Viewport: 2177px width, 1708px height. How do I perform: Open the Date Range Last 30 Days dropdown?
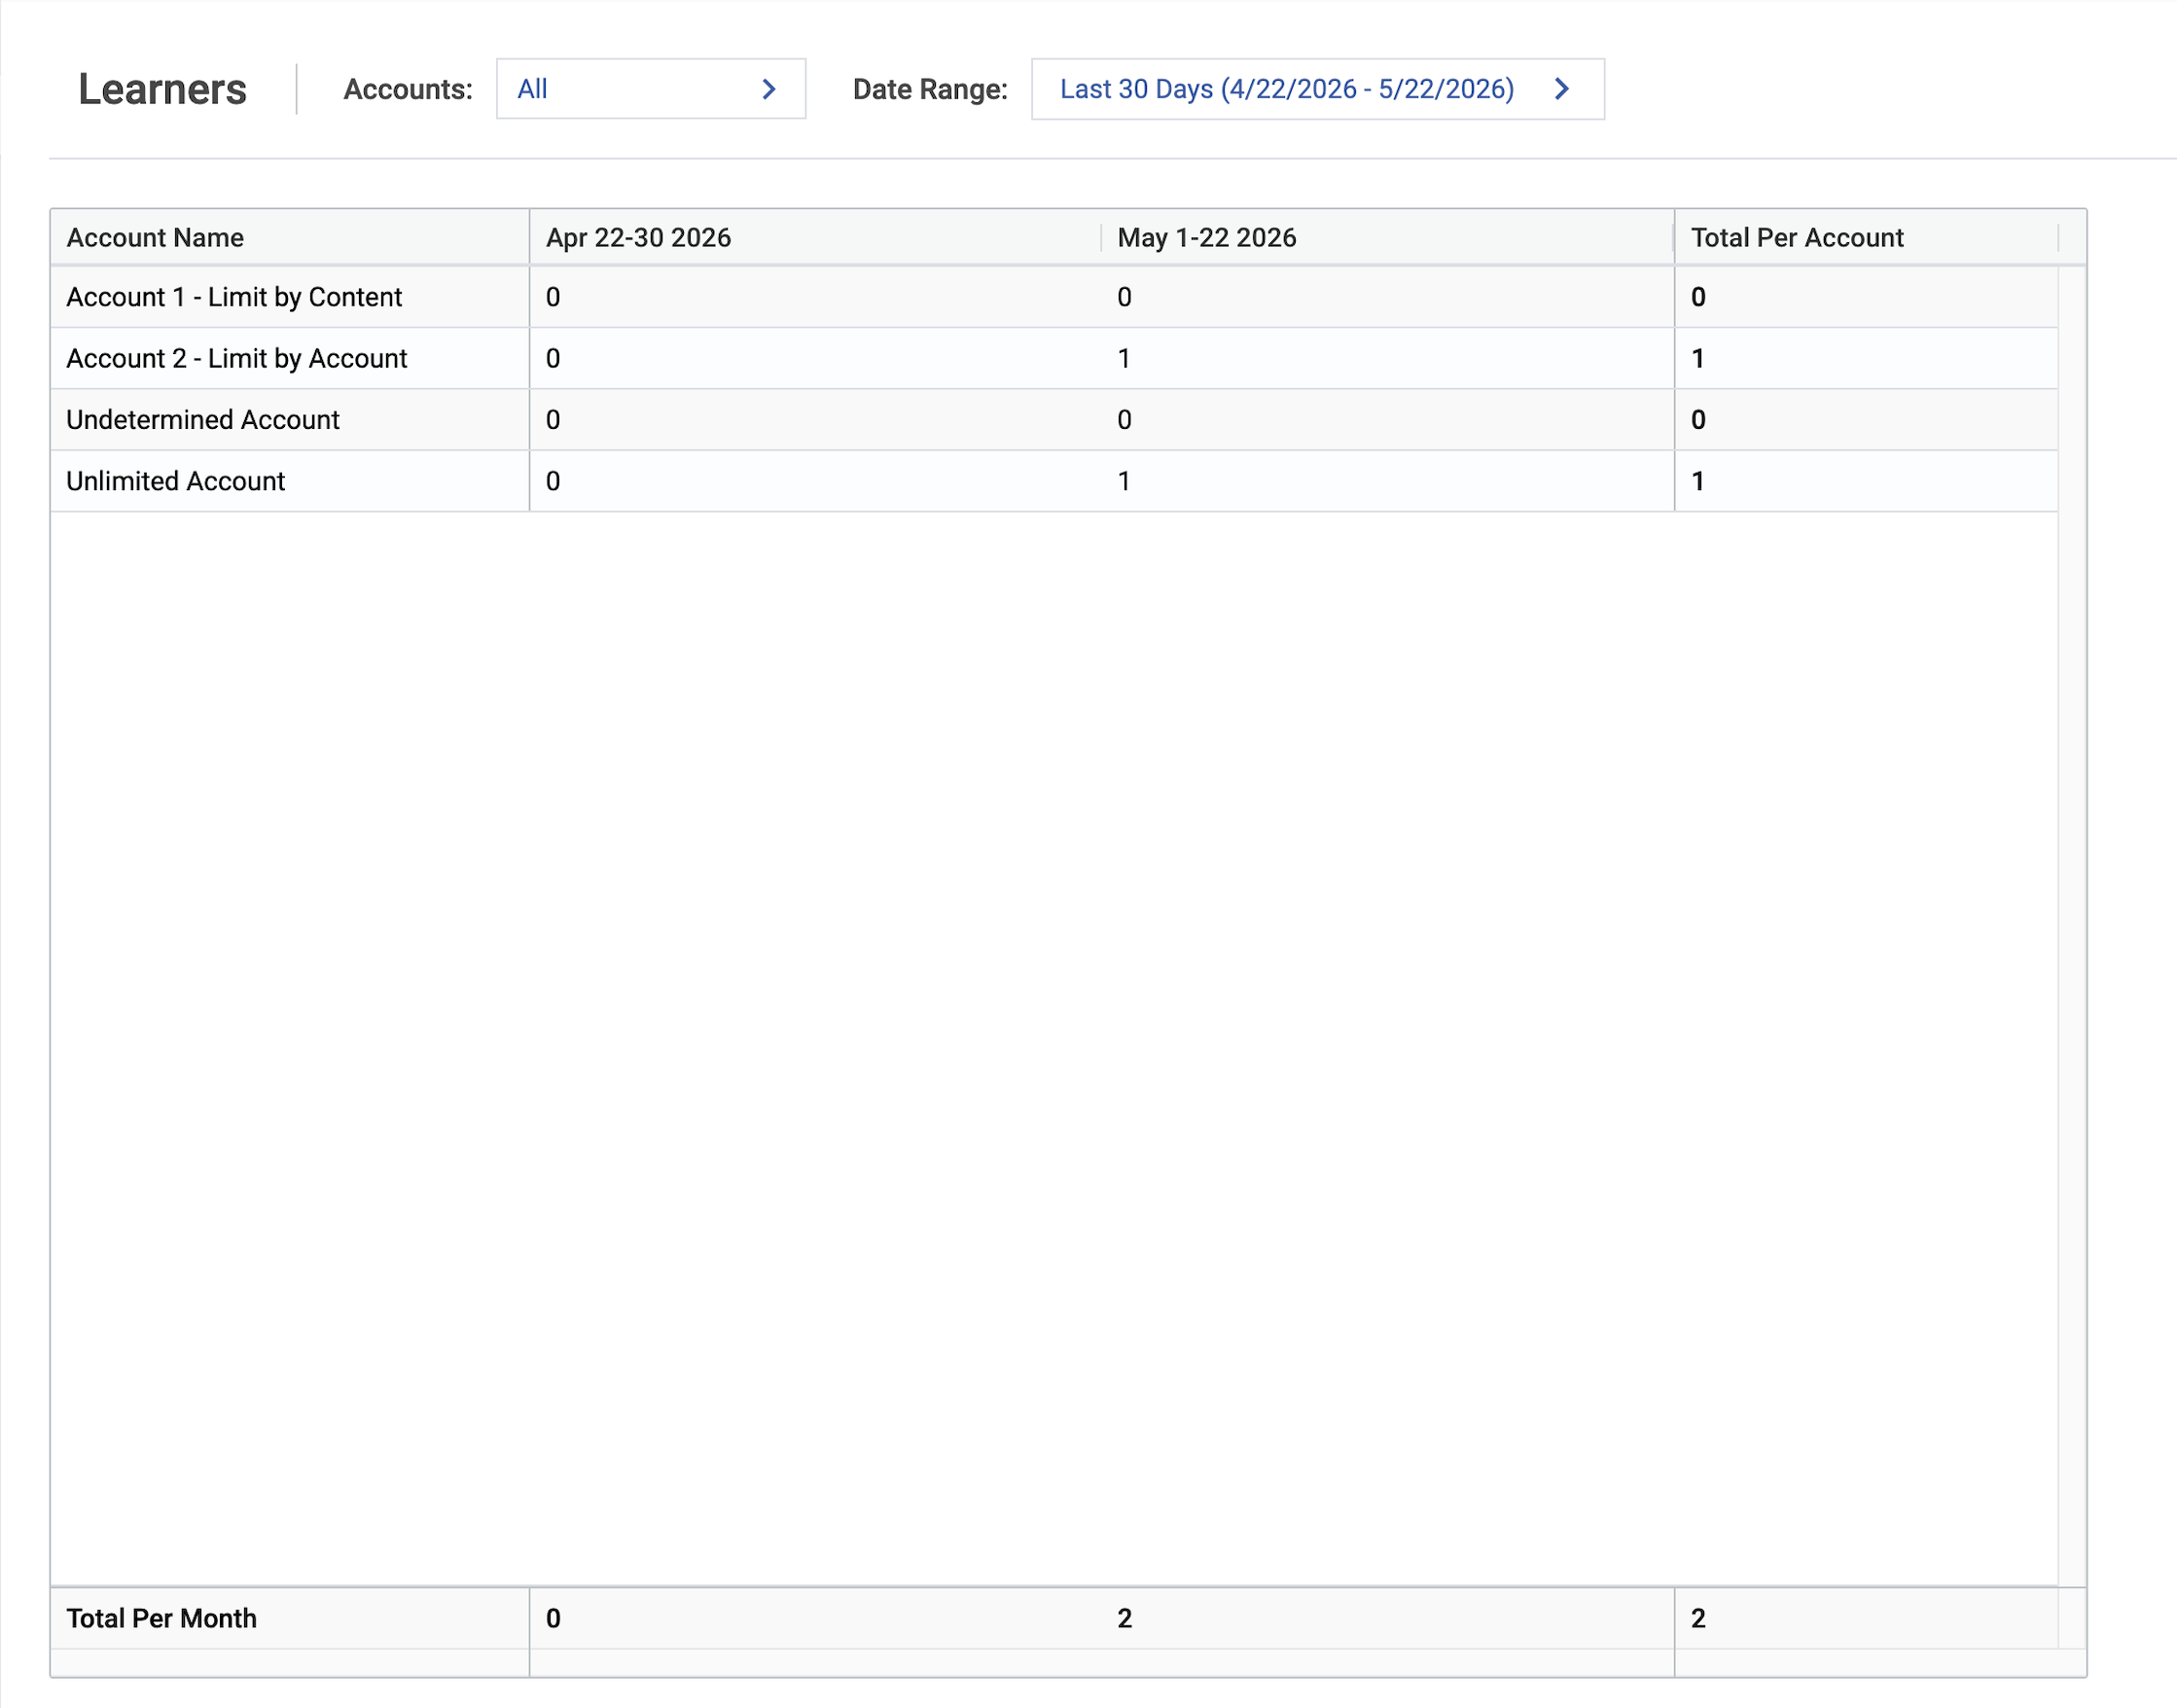tap(1318, 89)
